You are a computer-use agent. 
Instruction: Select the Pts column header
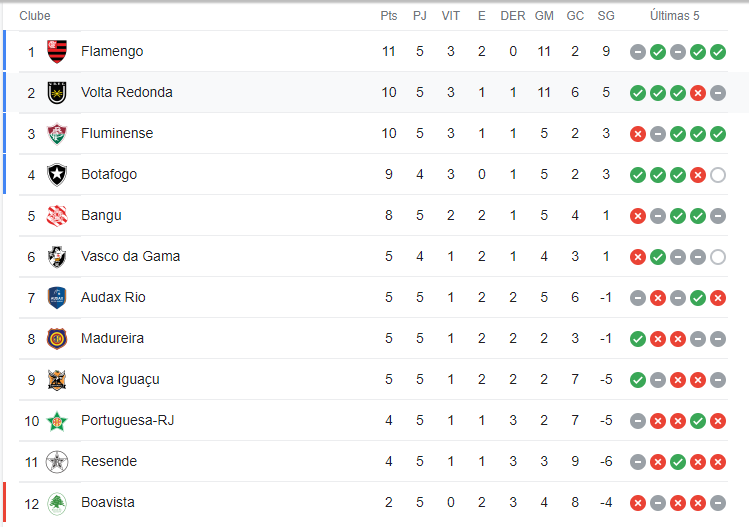(x=389, y=16)
